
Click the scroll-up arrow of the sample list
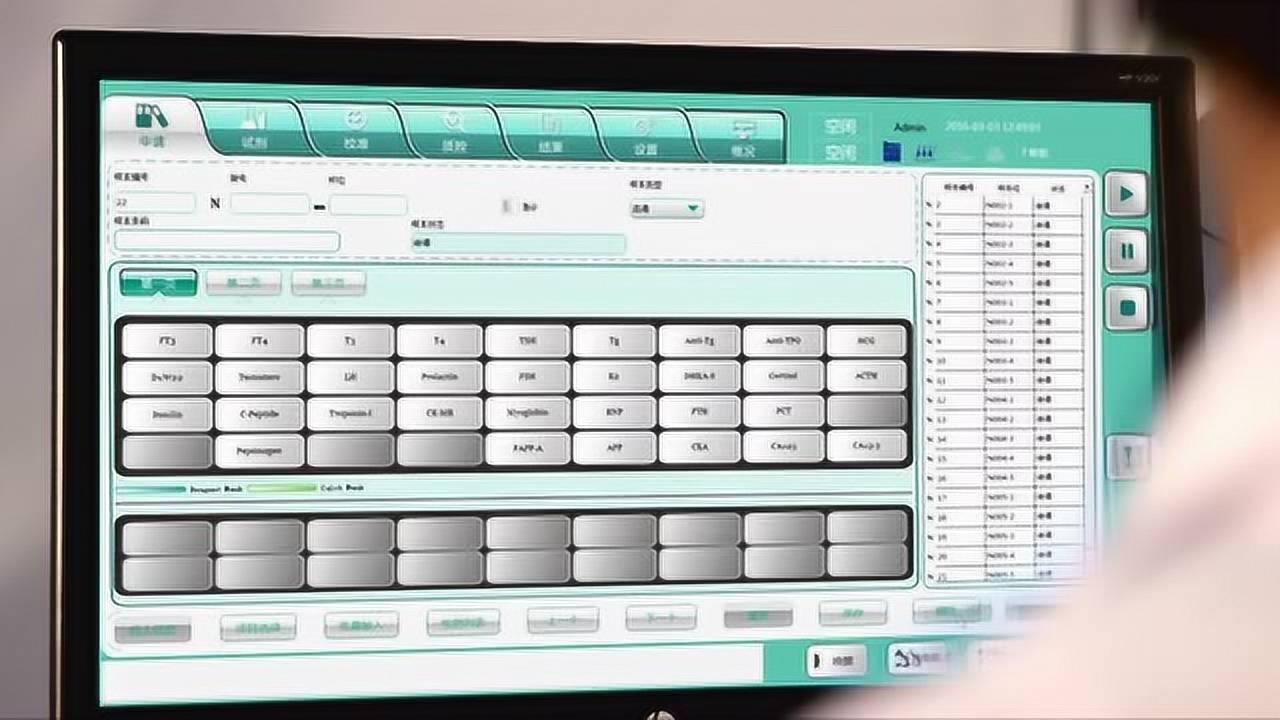[1088, 188]
